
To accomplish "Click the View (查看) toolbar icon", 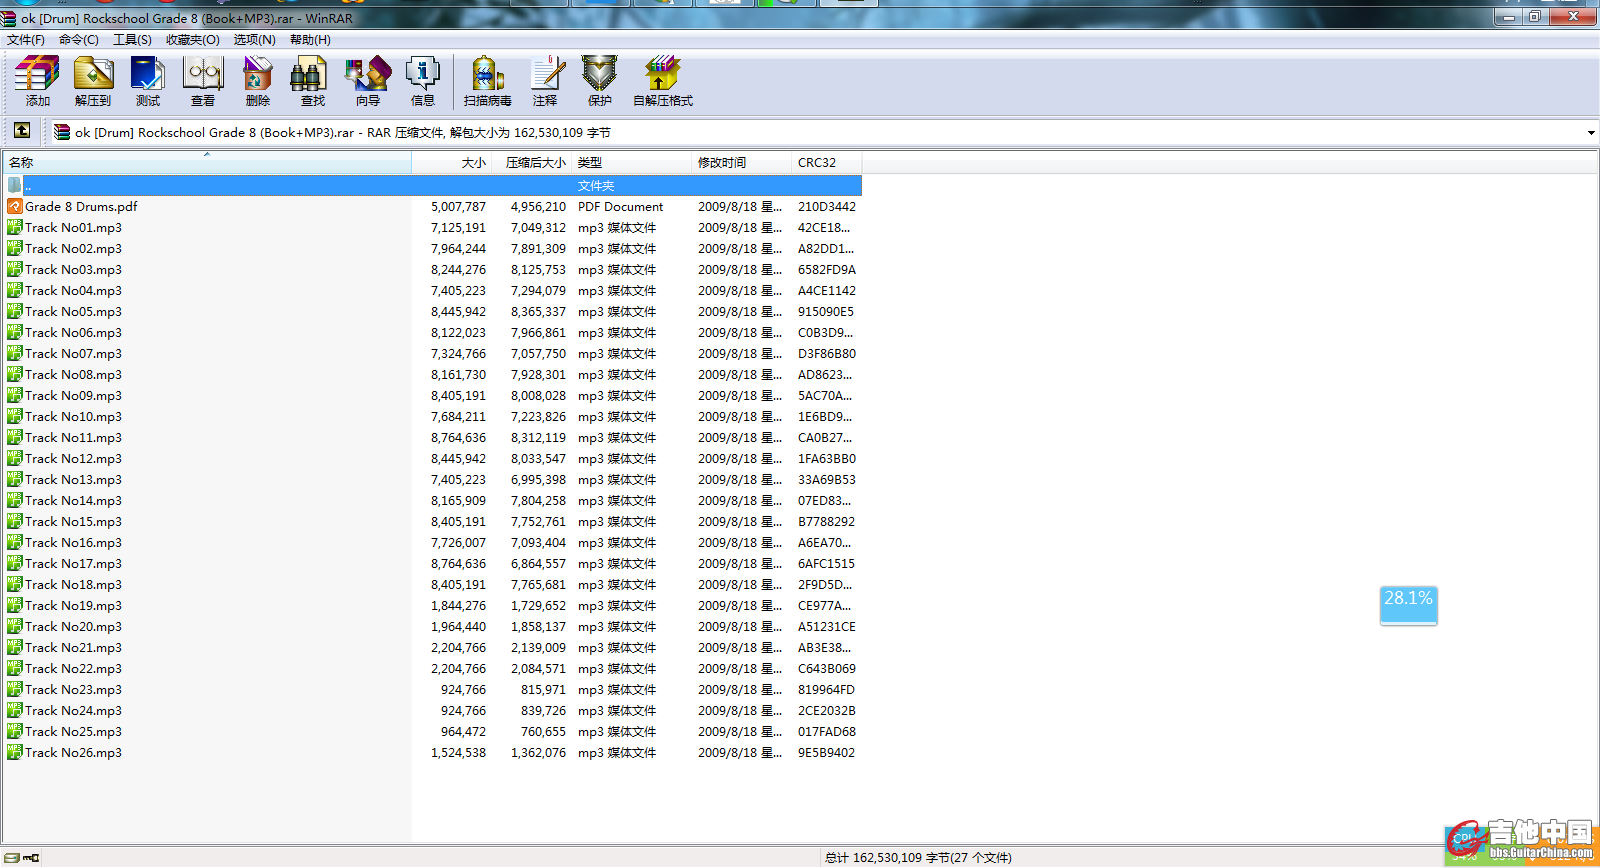I will click(203, 81).
